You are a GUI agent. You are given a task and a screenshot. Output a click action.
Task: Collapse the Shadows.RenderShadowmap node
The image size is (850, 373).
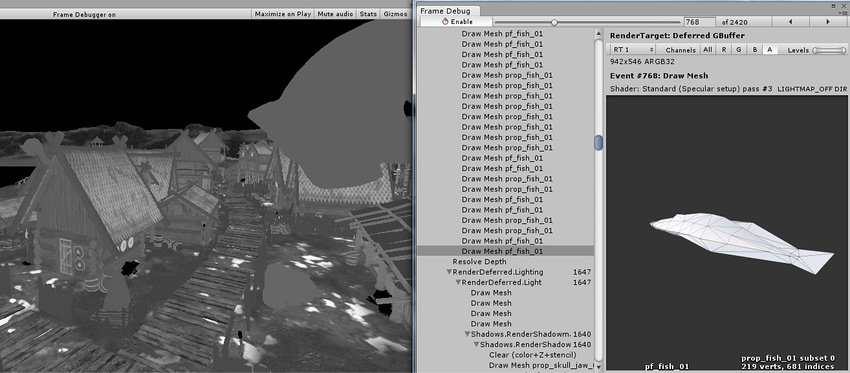[467, 334]
